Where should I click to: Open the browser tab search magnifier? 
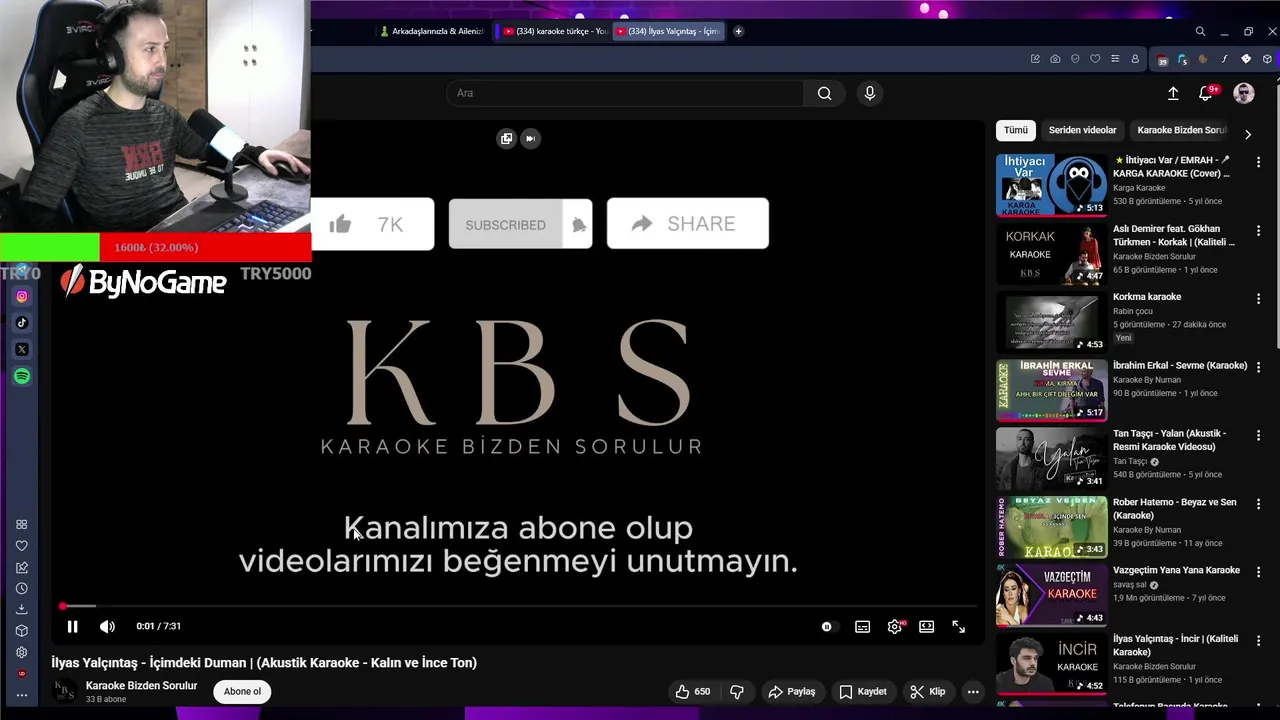pos(1200,32)
